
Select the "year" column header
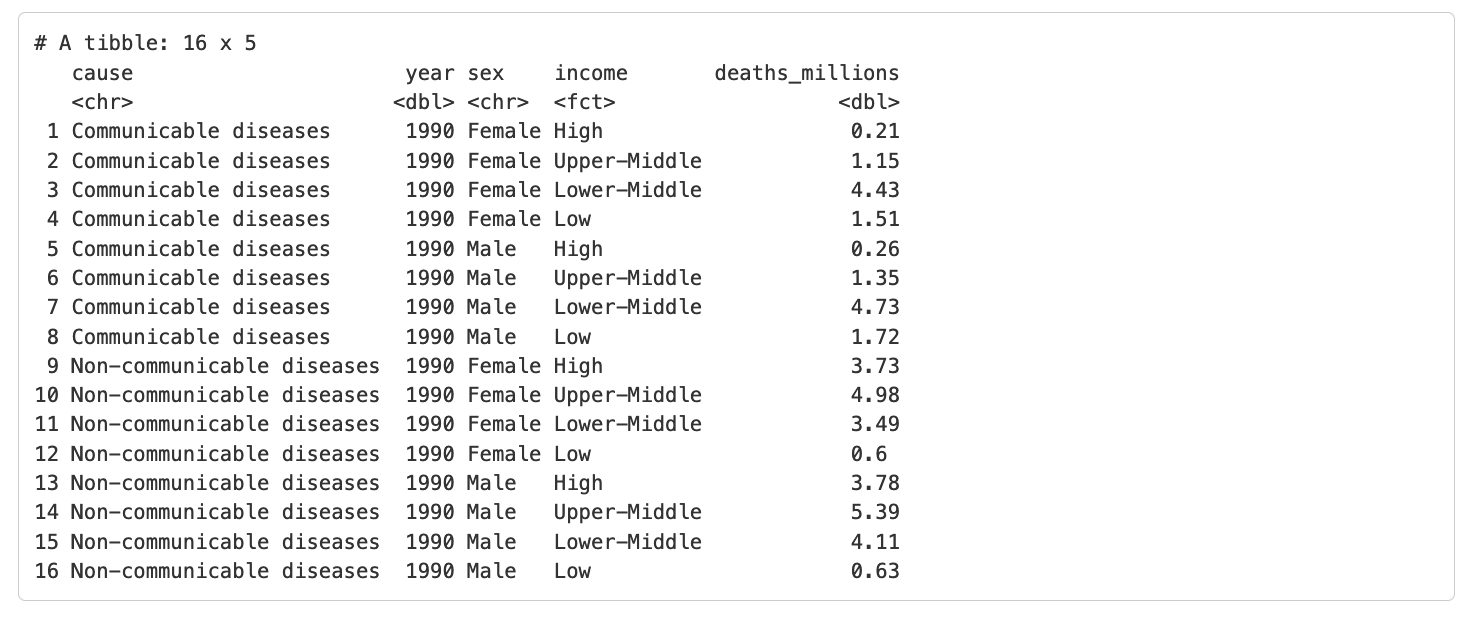(430, 73)
